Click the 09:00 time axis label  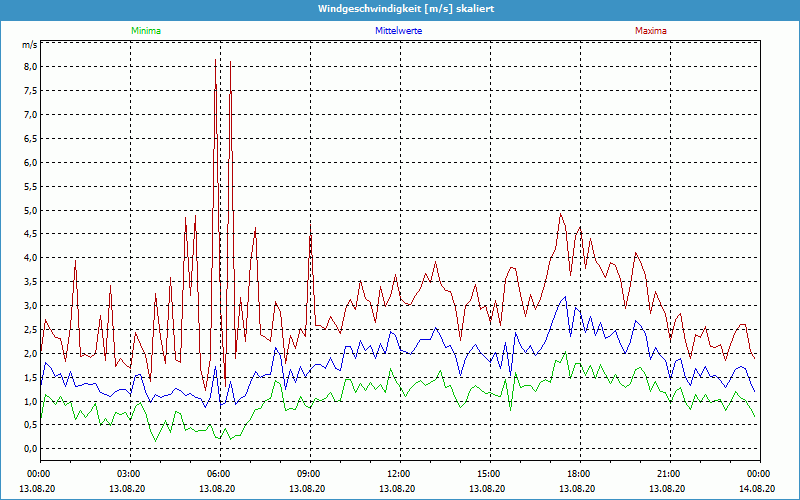pyautogui.click(x=310, y=474)
